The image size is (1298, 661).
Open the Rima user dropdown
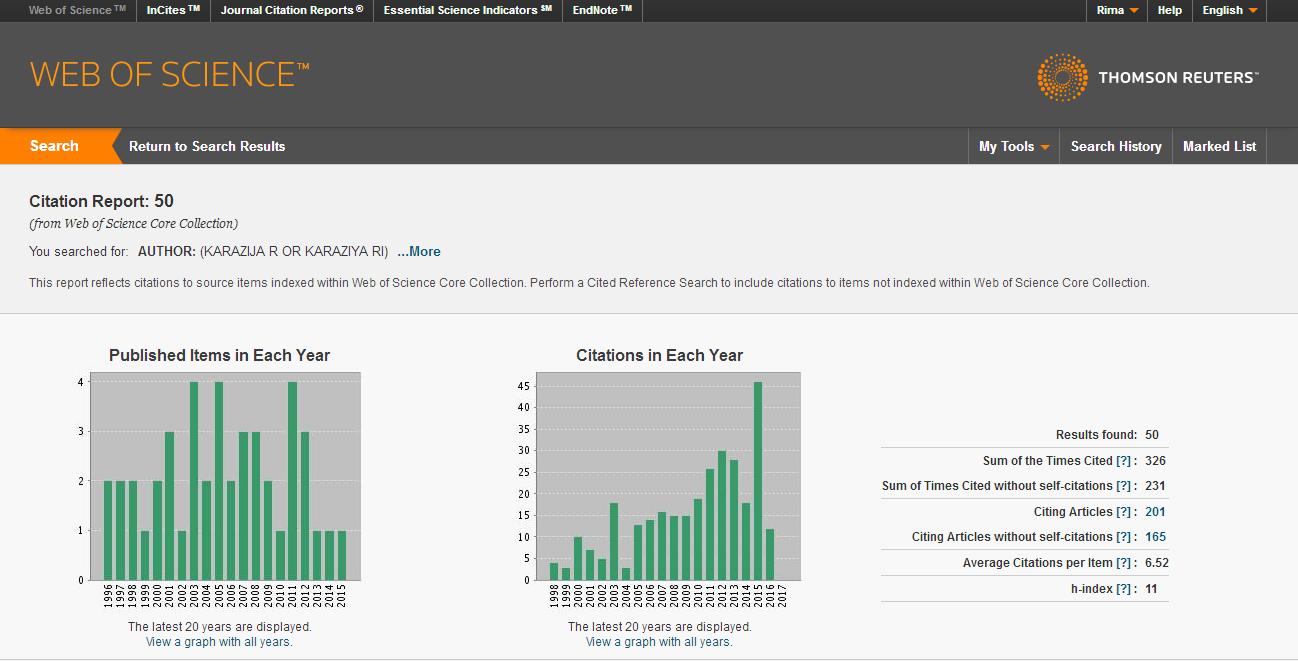click(x=1117, y=11)
